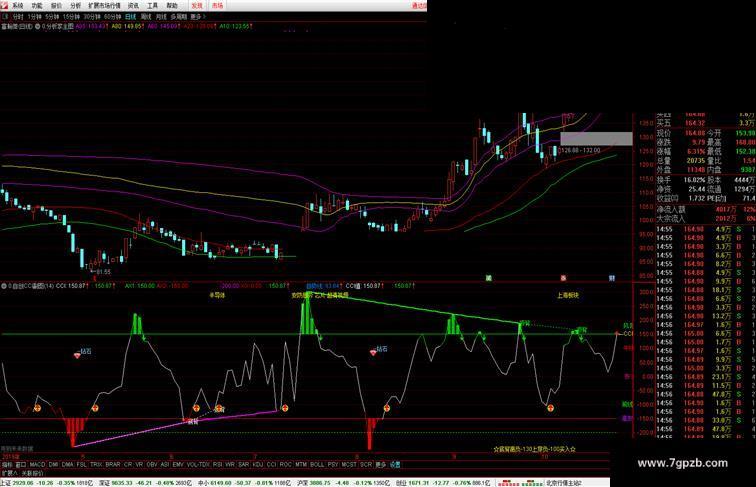Select the 30分钟 period
Image resolution: width=756 pixels, height=487 pixels.
pyautogui.click(x=92, y=16)
